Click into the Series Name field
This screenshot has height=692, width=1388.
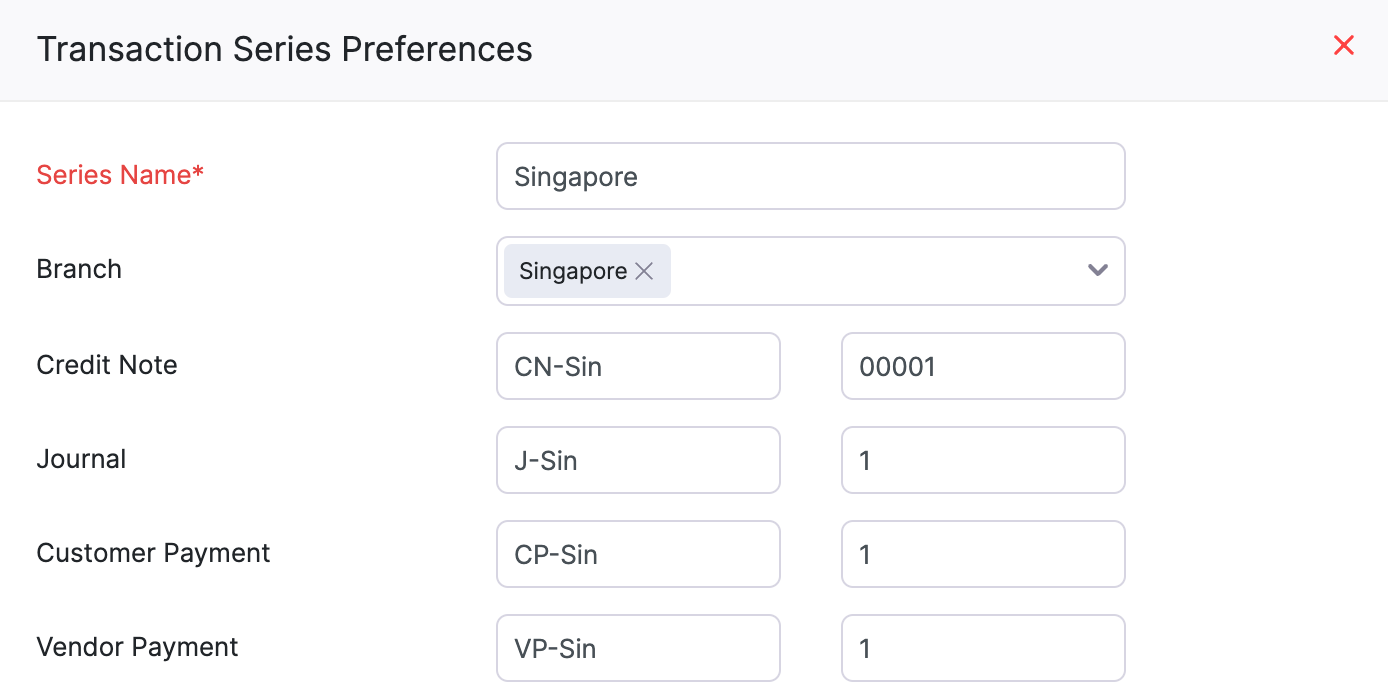[x=810, y=177]
